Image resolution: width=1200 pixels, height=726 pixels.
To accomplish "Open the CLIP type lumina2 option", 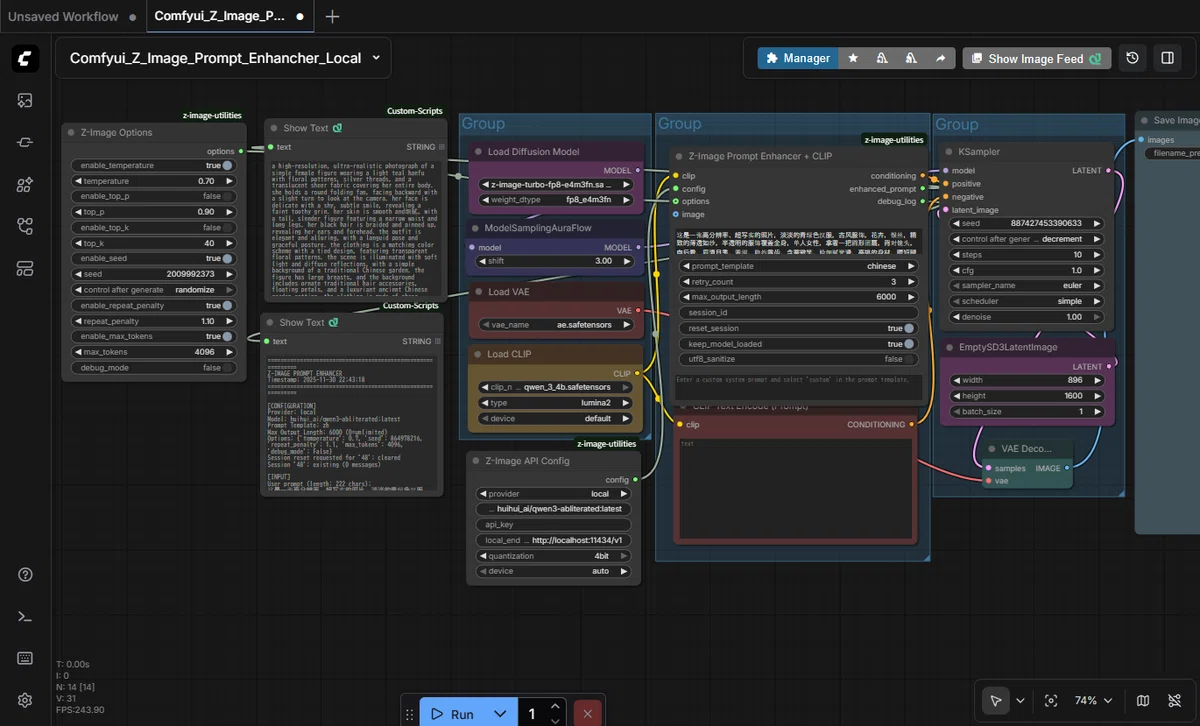I will point(555,403).
